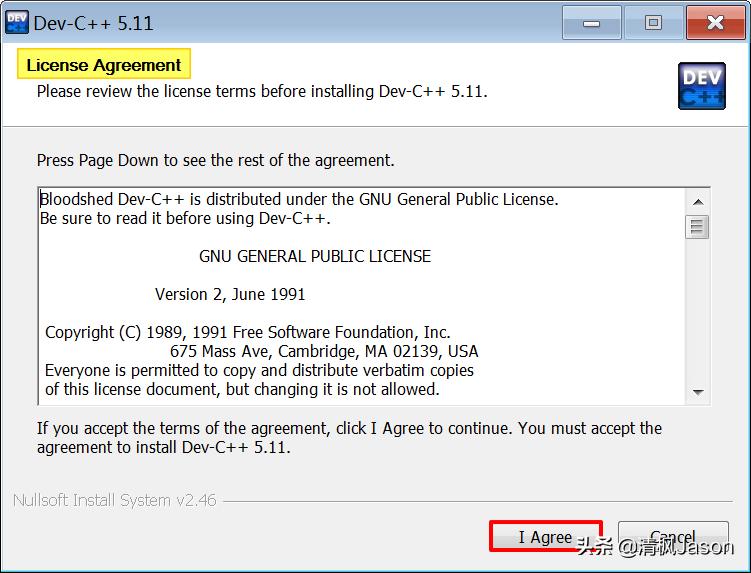Screen dimensions: 751x573
Task: Cancel the Dev-C++ installation
Action: [x=673, y=536]
